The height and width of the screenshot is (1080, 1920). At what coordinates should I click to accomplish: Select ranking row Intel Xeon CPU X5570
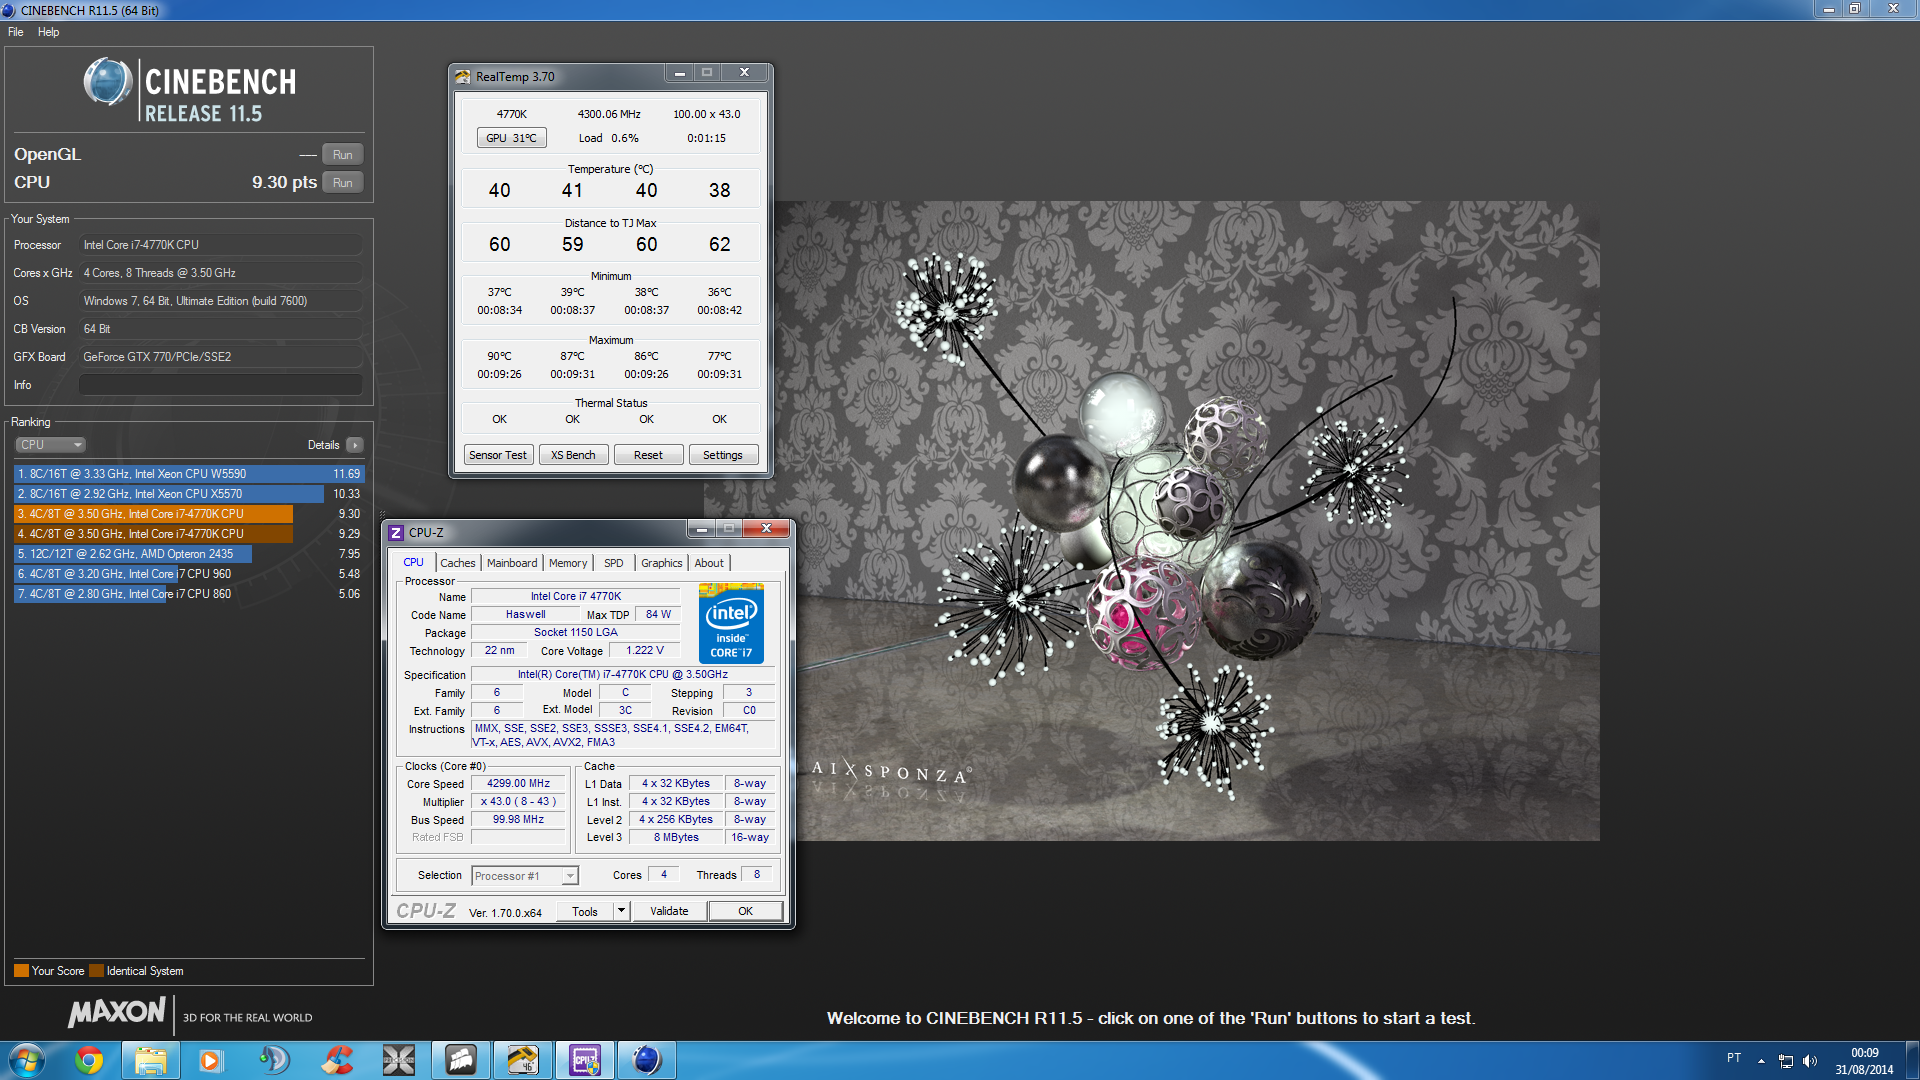point(189,494)
